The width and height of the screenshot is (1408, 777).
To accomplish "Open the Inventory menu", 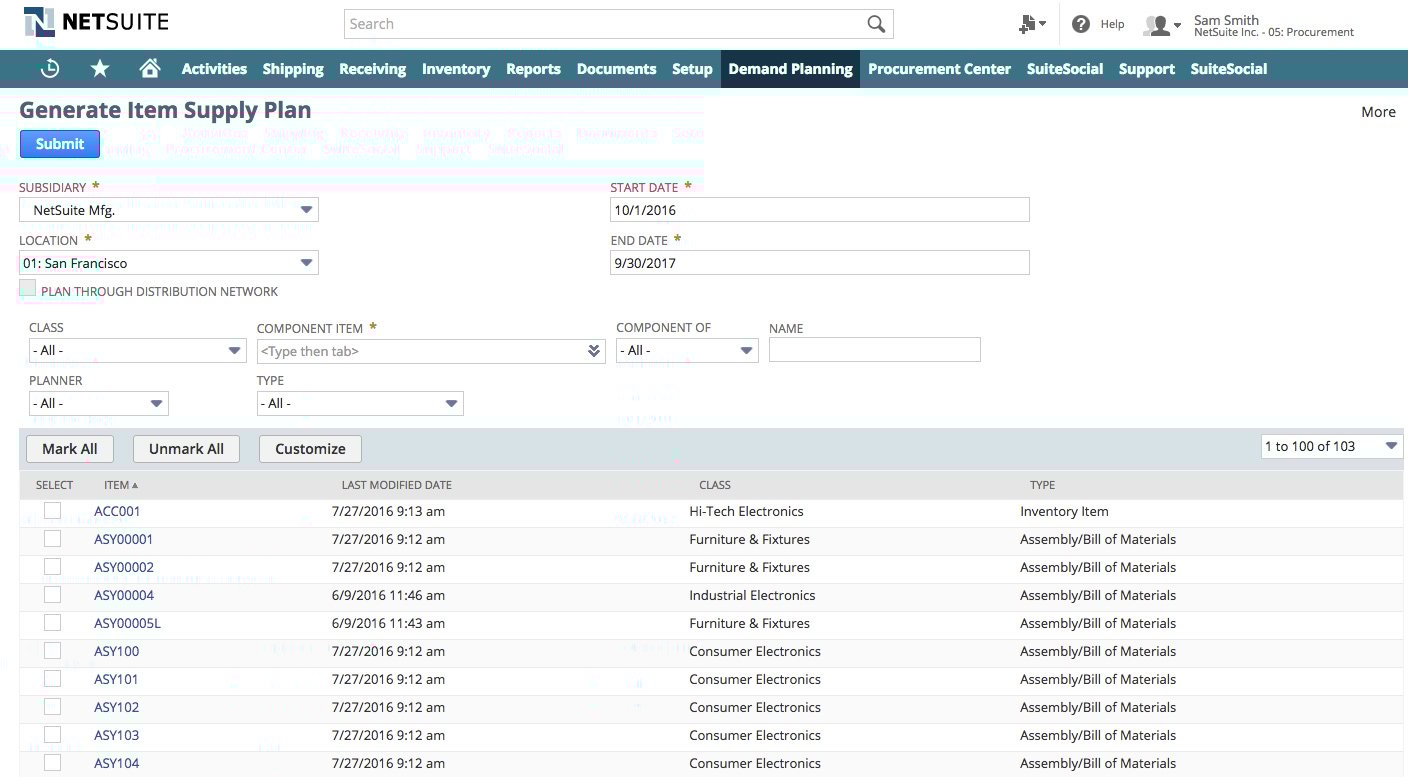I will 456,69.
